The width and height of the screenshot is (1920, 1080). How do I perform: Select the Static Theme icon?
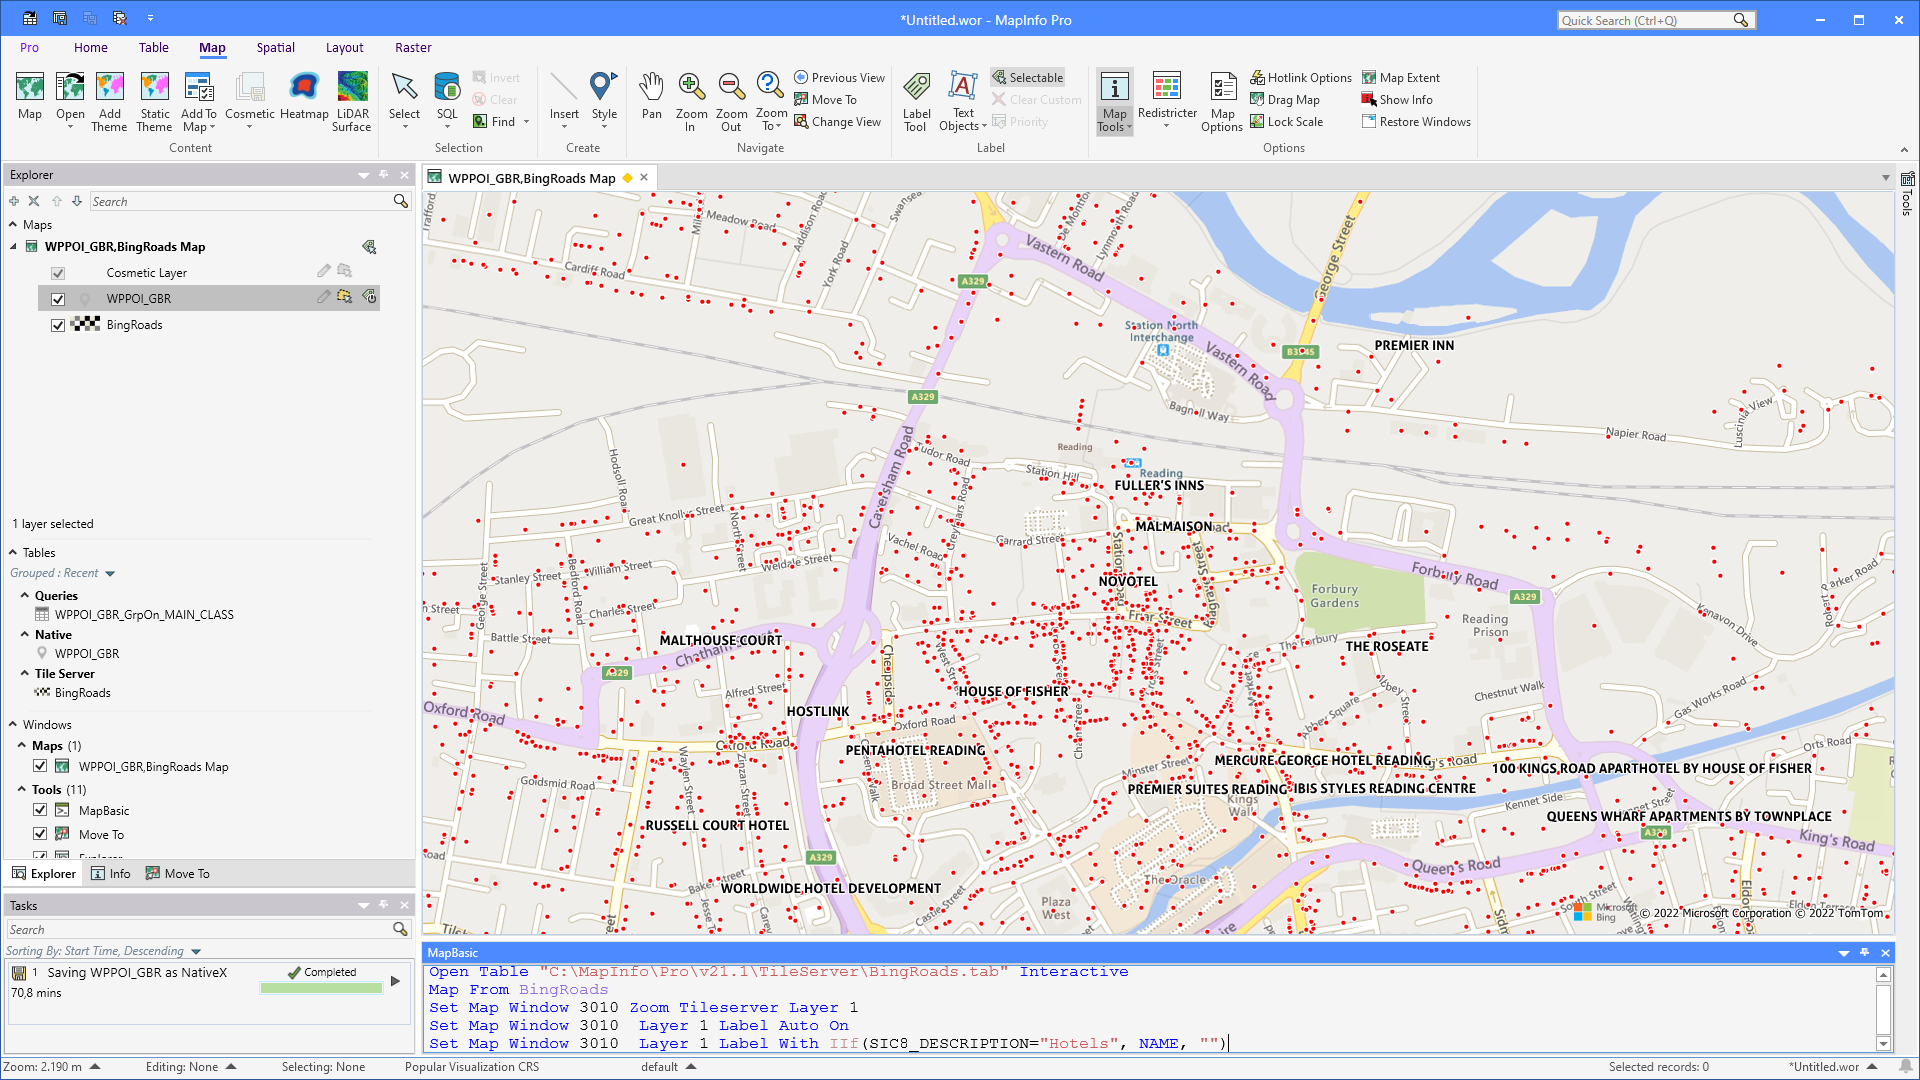154,101
